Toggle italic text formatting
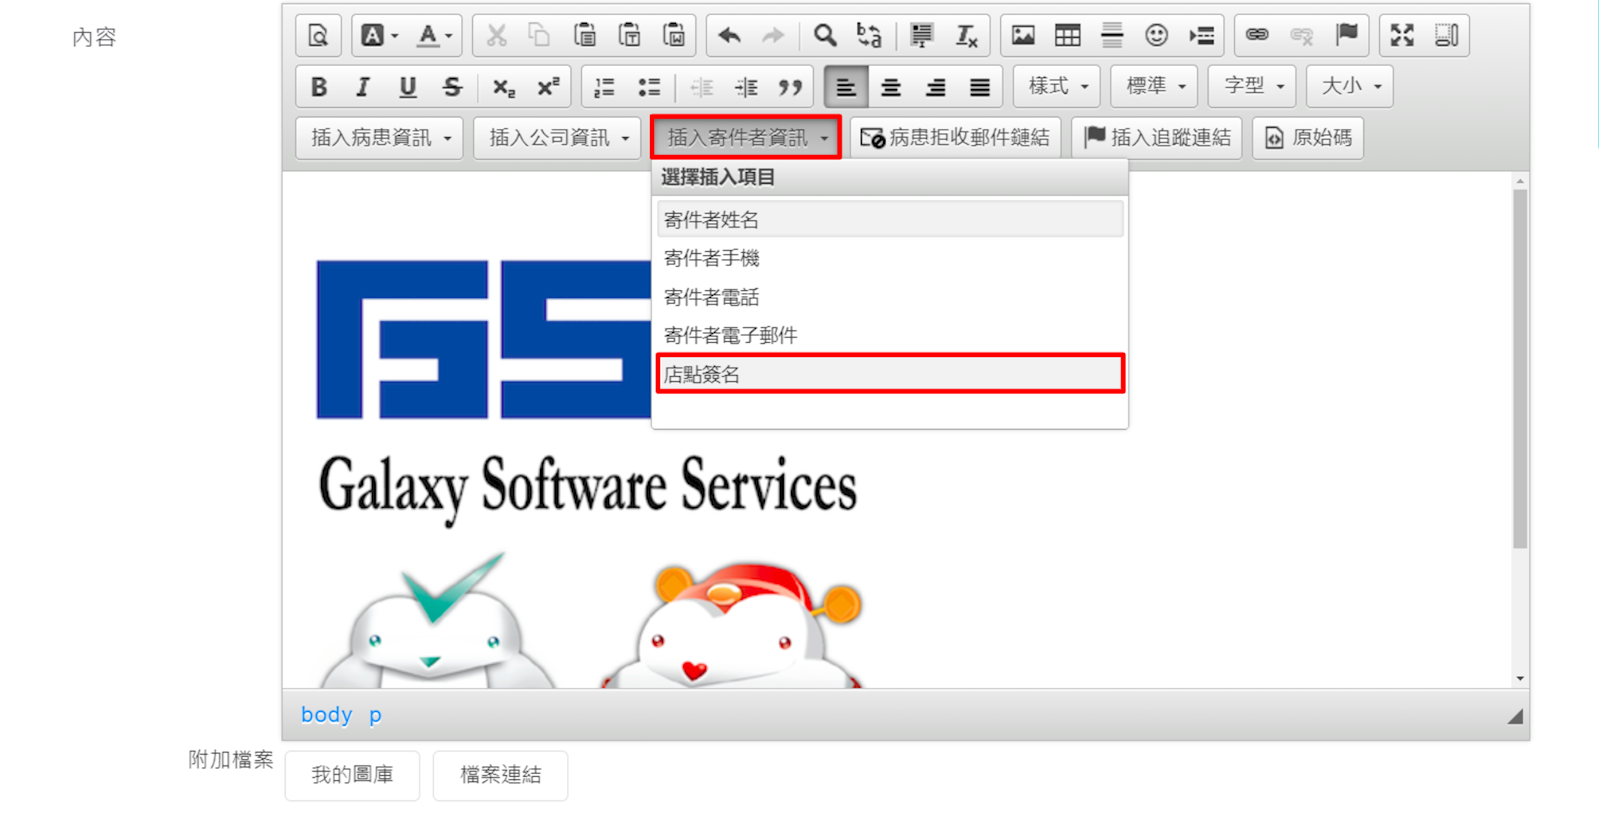Viewport: 1599px width, 813px height. coord(363,87)
